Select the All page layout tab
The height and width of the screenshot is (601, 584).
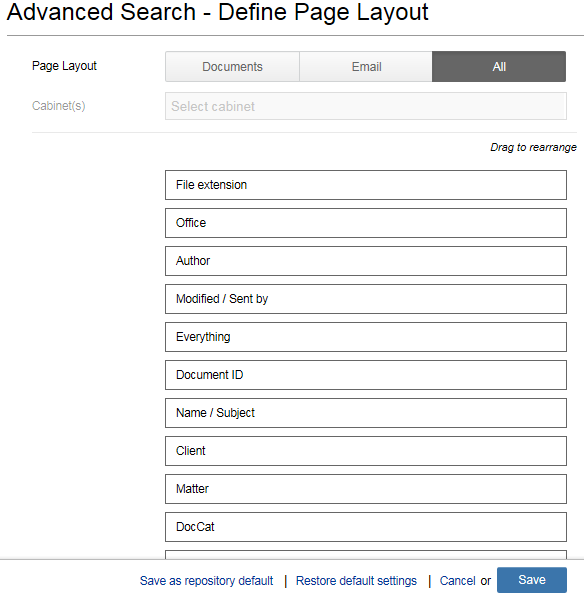click(499, 66)
